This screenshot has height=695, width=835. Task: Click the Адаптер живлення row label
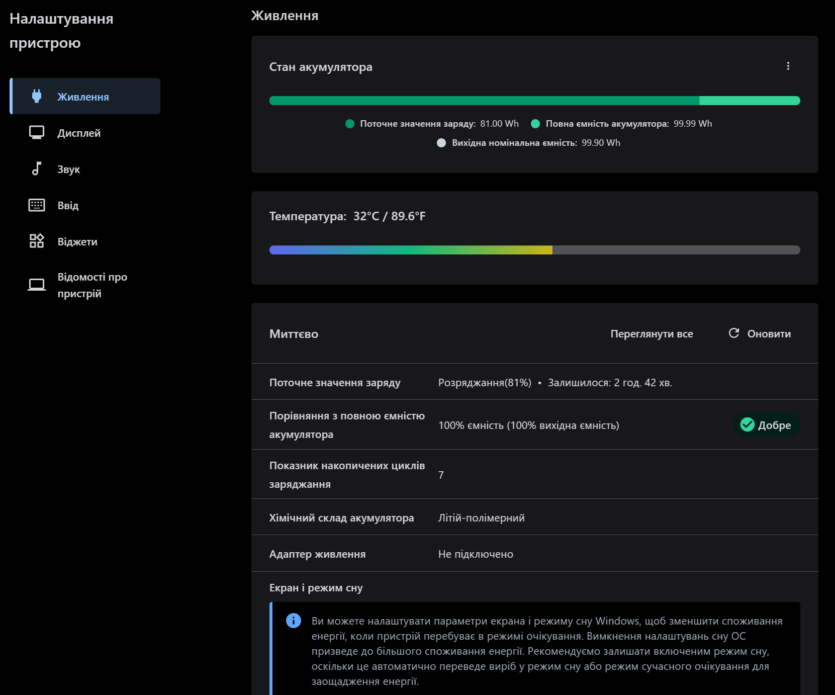[x=317, y=554]
